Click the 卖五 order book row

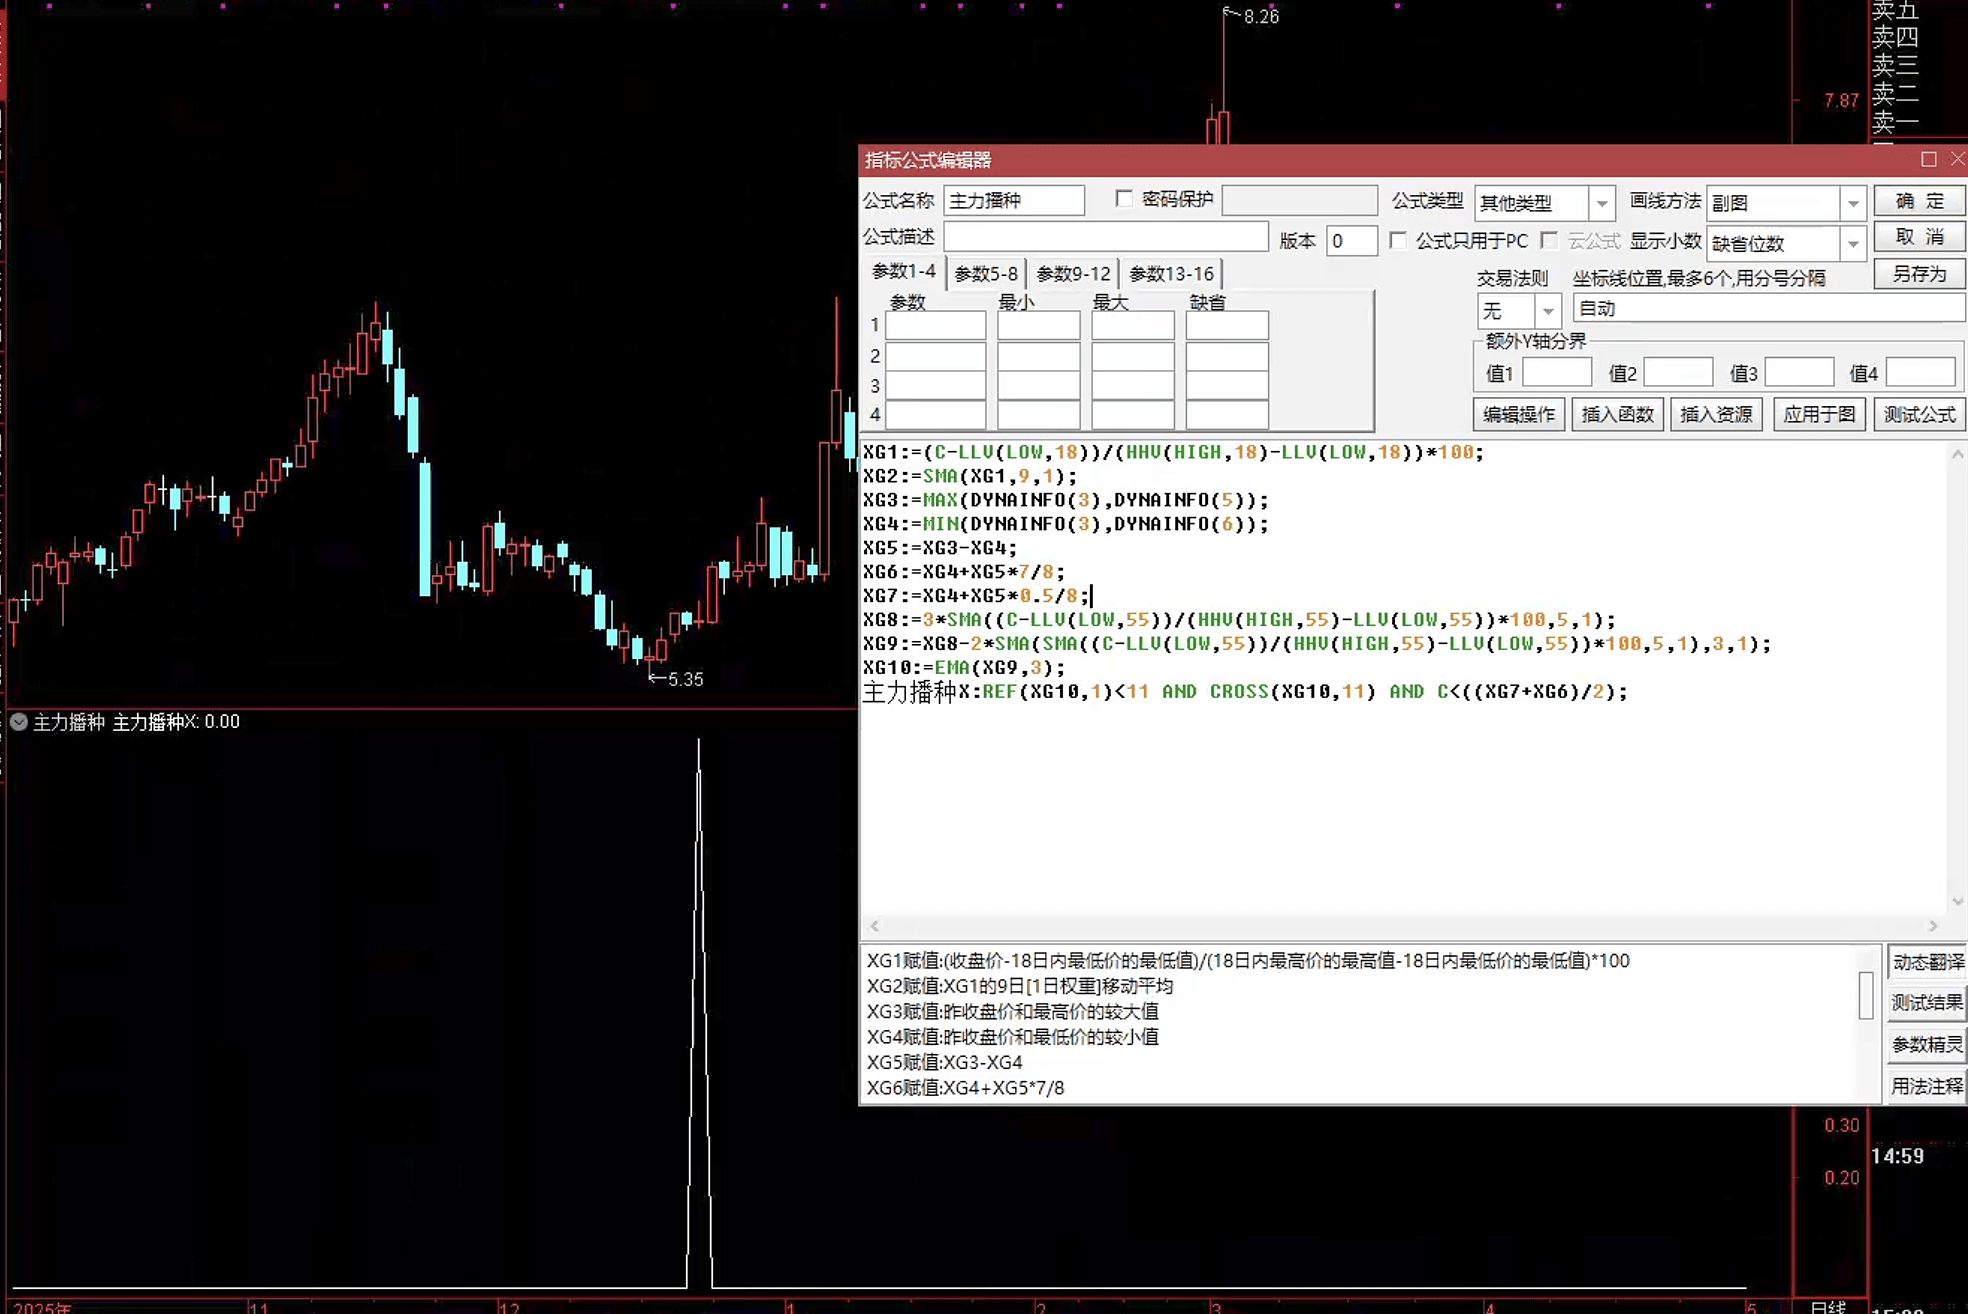click(x=1895, y=11)
